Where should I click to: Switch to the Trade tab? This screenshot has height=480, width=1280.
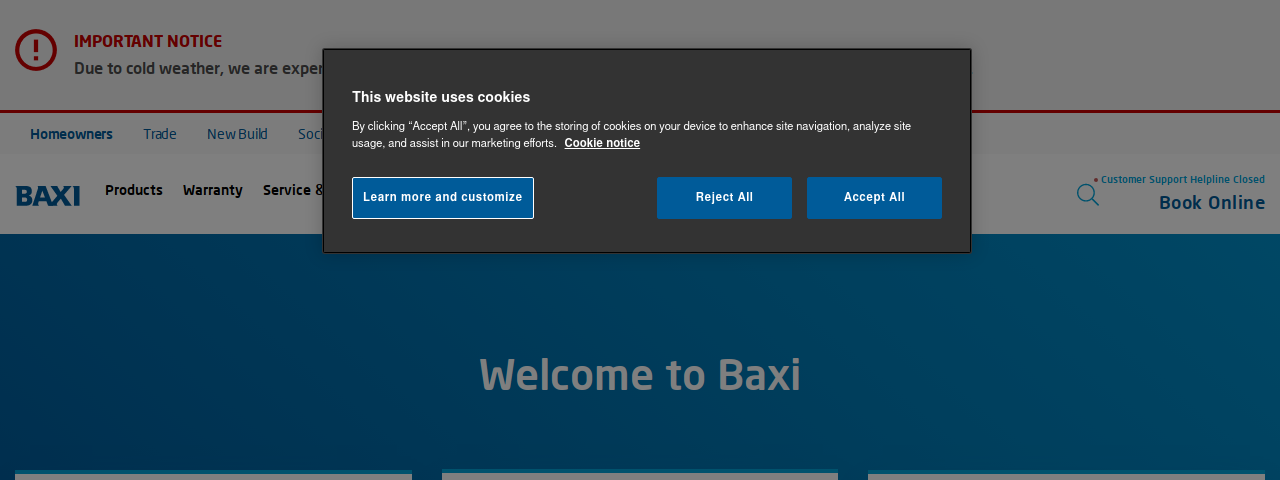pyautogui.click(x=160, y=134)
